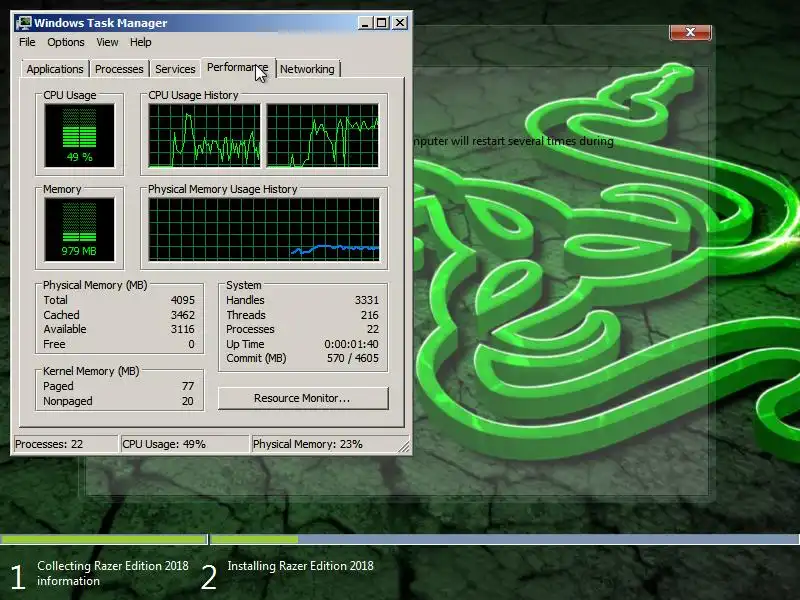Click the Task Manager title bar icon
This screenshot has height=600, width=800.
click(23, 23)
